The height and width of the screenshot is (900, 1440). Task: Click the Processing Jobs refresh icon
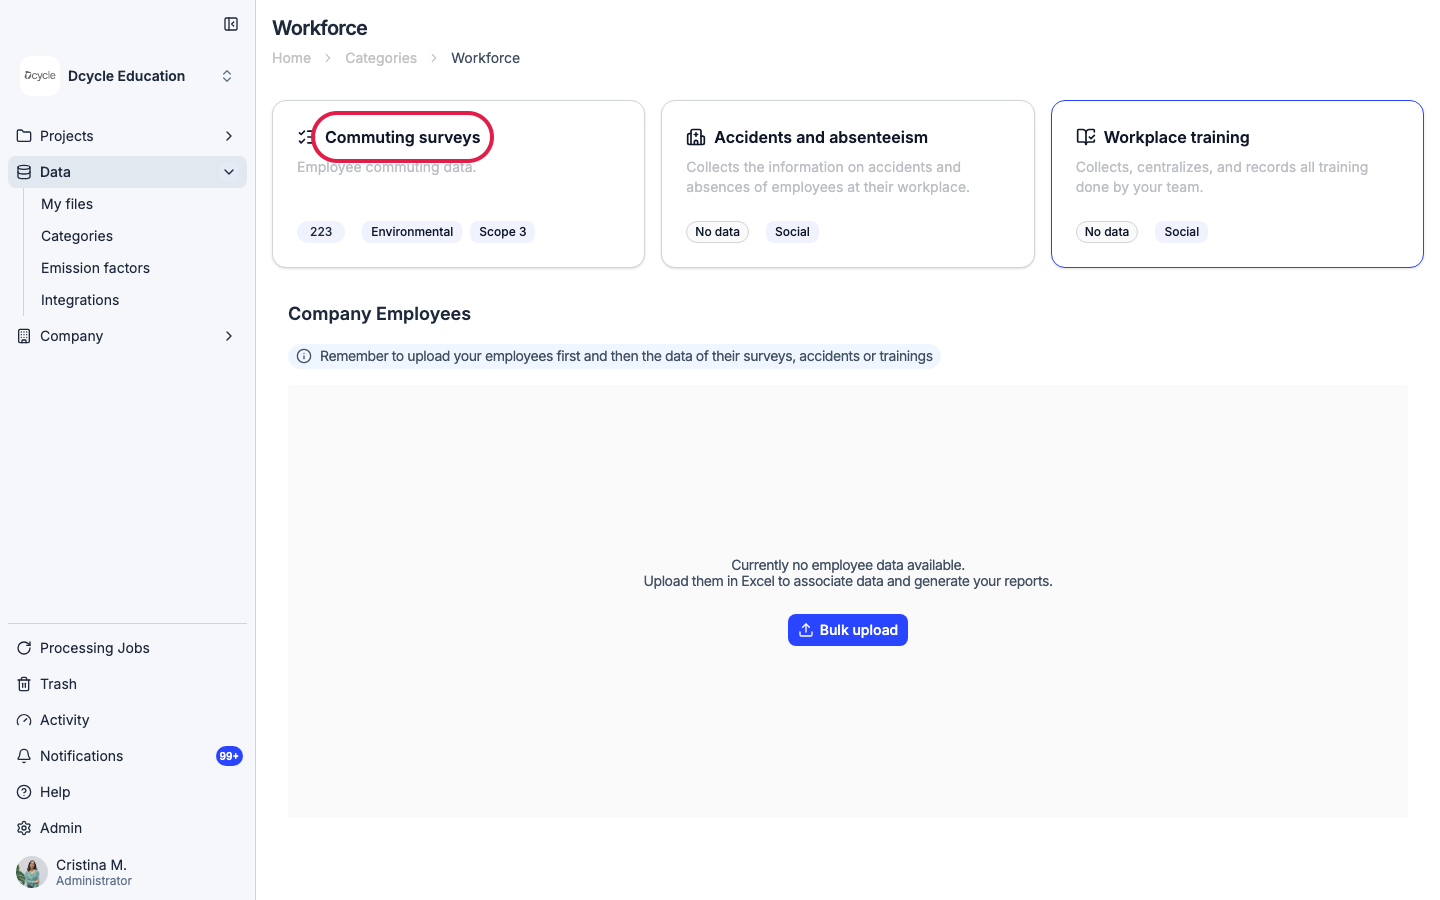[24, 648]
